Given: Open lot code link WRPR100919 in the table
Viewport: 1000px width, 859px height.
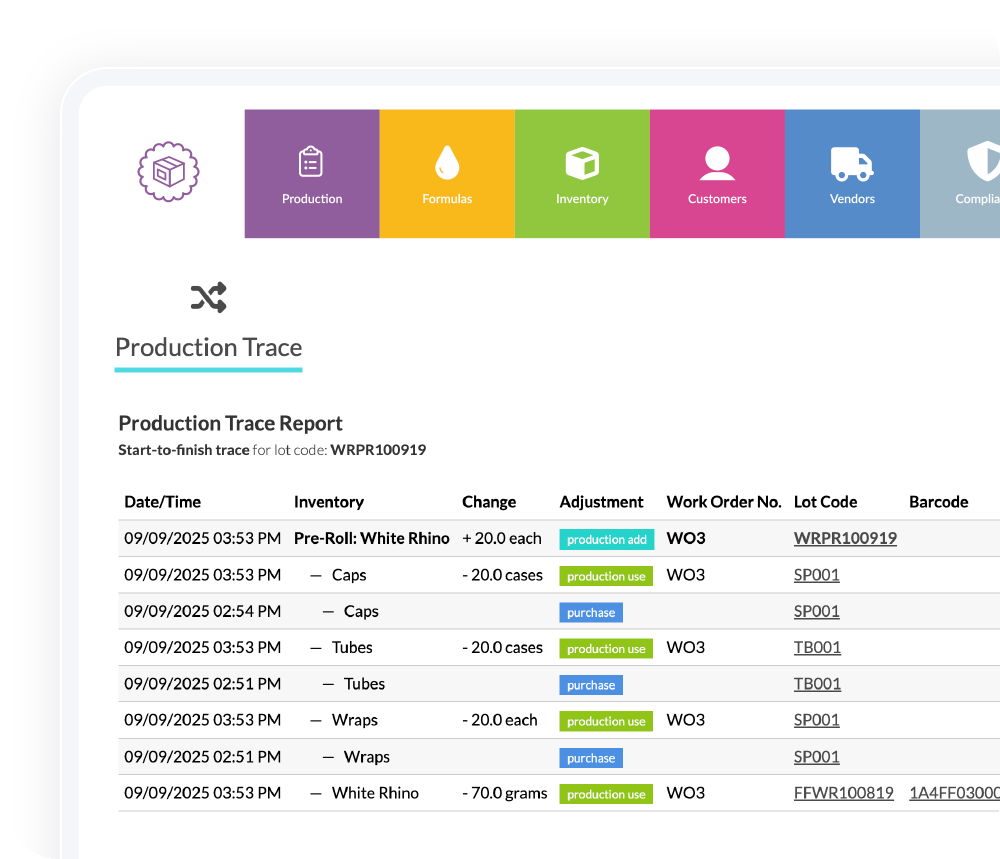Looking at the screenshot, I should tap(845, 538).
